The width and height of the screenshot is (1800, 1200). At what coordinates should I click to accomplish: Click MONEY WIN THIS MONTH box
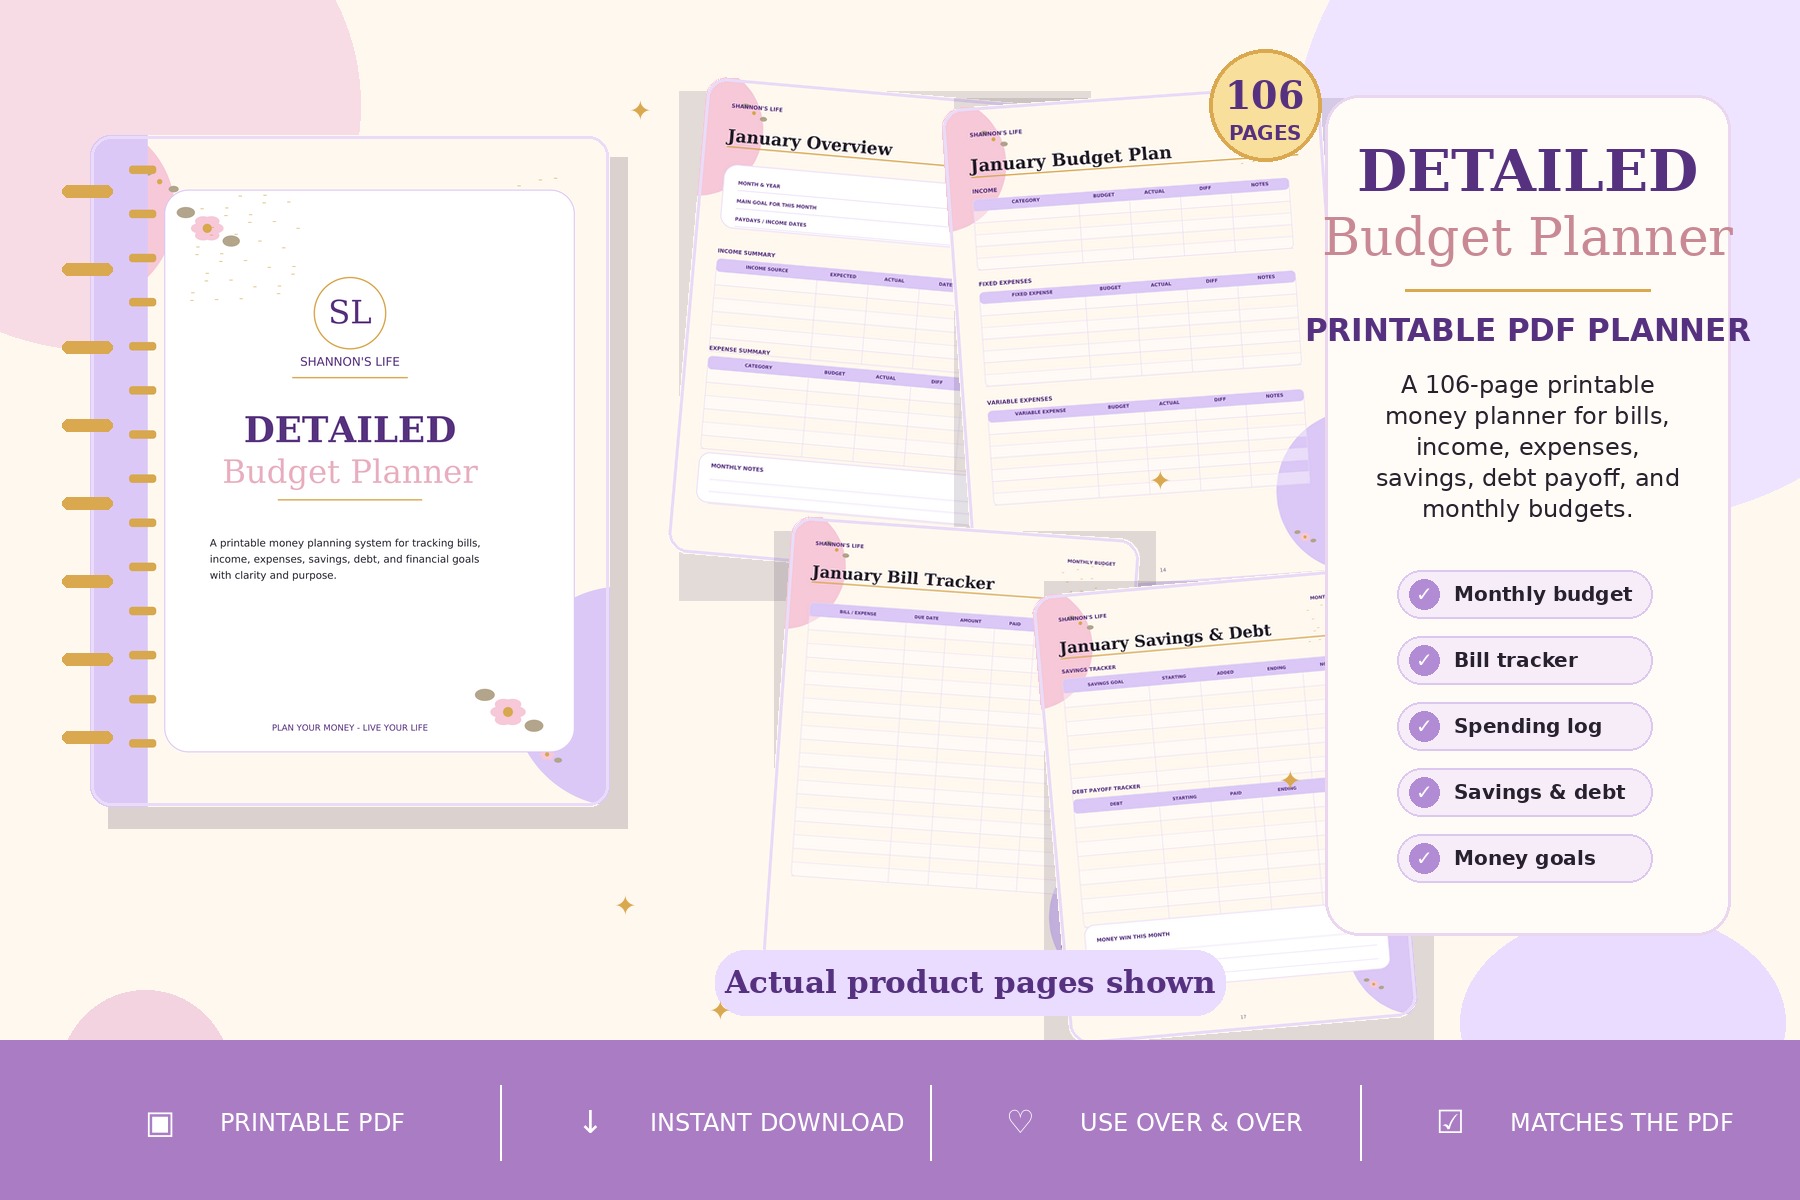pos(1235,945)
